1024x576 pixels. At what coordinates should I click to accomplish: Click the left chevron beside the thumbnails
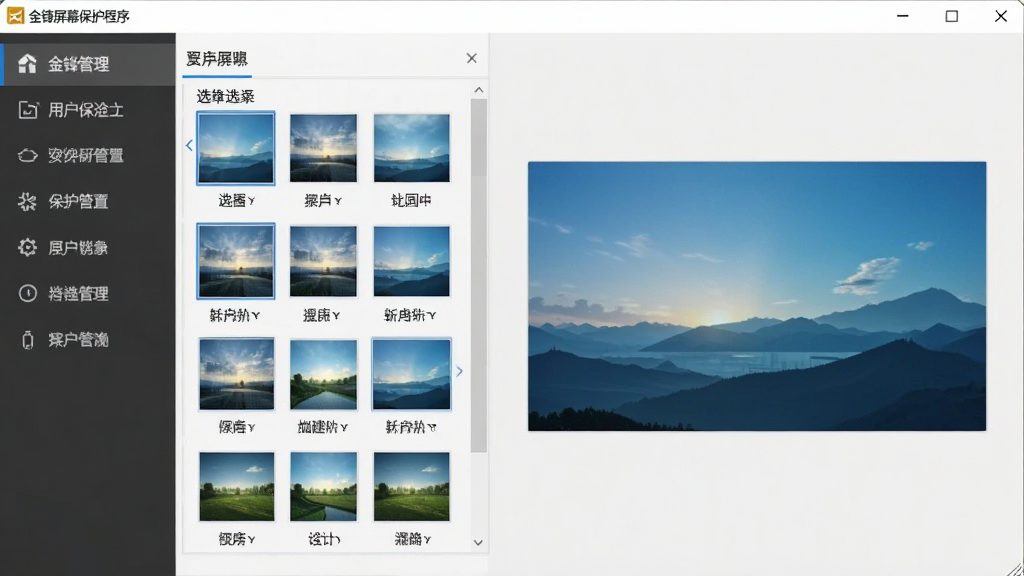point(189,145)
